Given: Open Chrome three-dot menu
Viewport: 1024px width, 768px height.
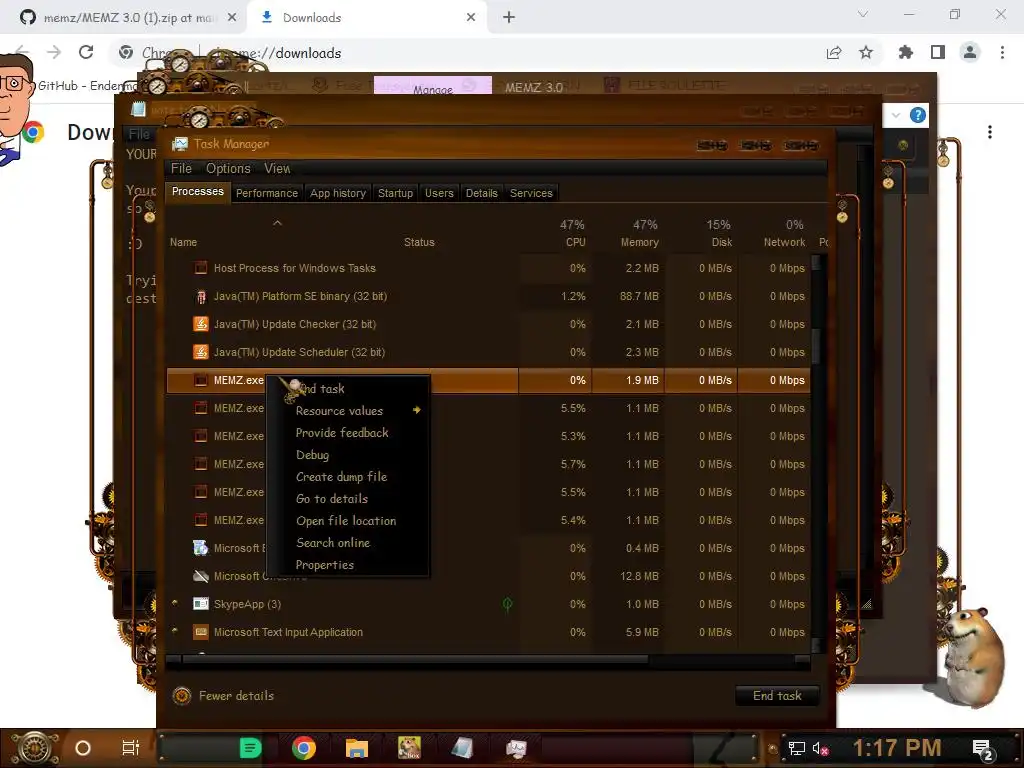Looking at the screenshot, I should [1002, 52].
